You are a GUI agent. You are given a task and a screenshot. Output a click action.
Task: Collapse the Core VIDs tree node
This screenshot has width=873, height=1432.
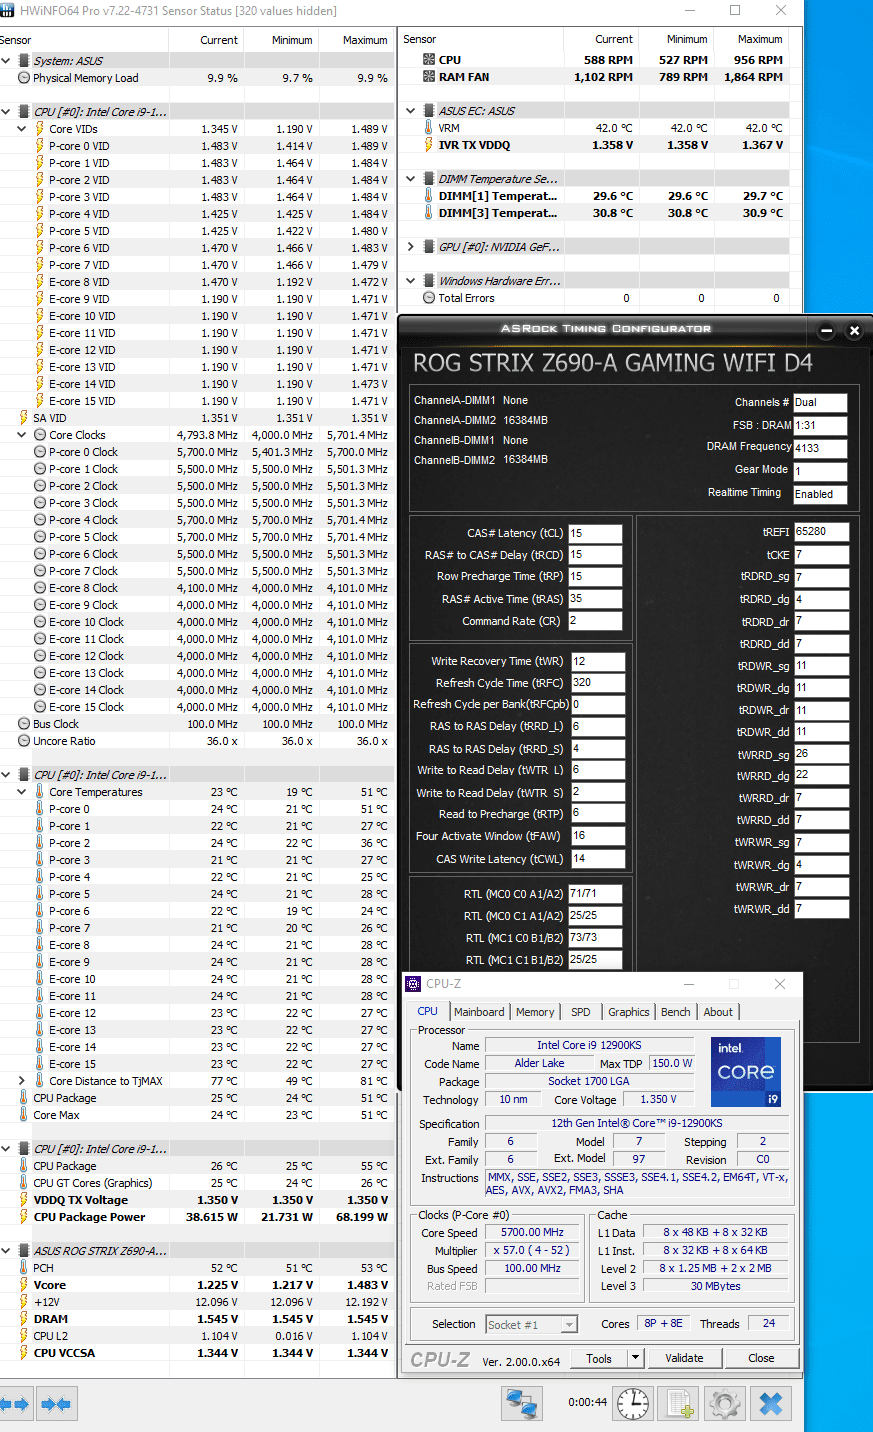[x=22, y=129]
